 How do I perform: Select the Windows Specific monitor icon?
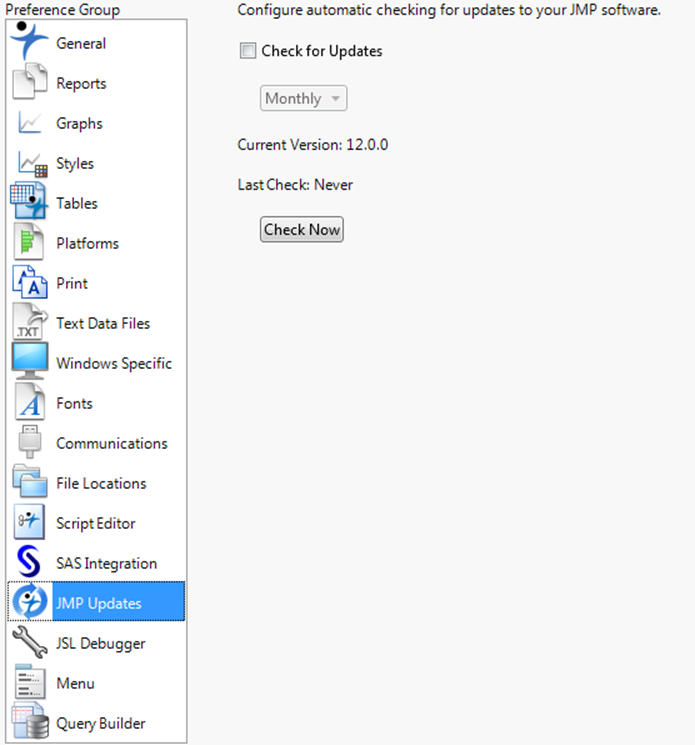click(29, 362)
